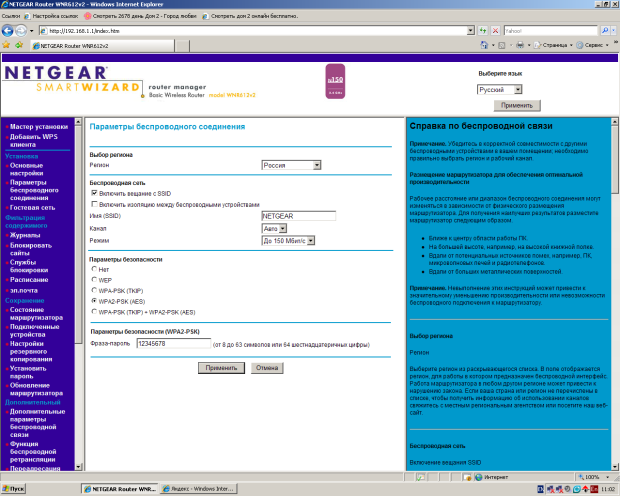Open the language dropdown showing Русский
620x496 pixels.
pos(500,90)
